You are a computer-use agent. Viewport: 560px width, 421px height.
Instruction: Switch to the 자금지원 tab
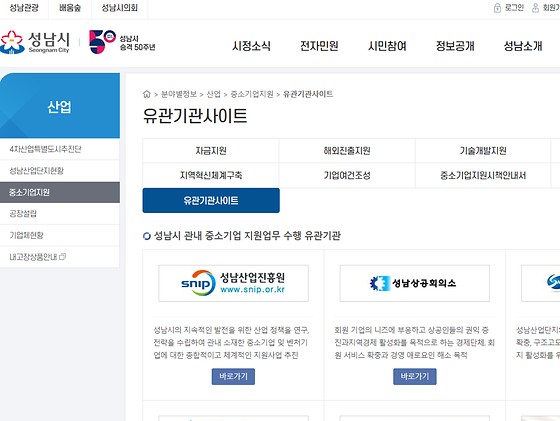click(211, 151)
